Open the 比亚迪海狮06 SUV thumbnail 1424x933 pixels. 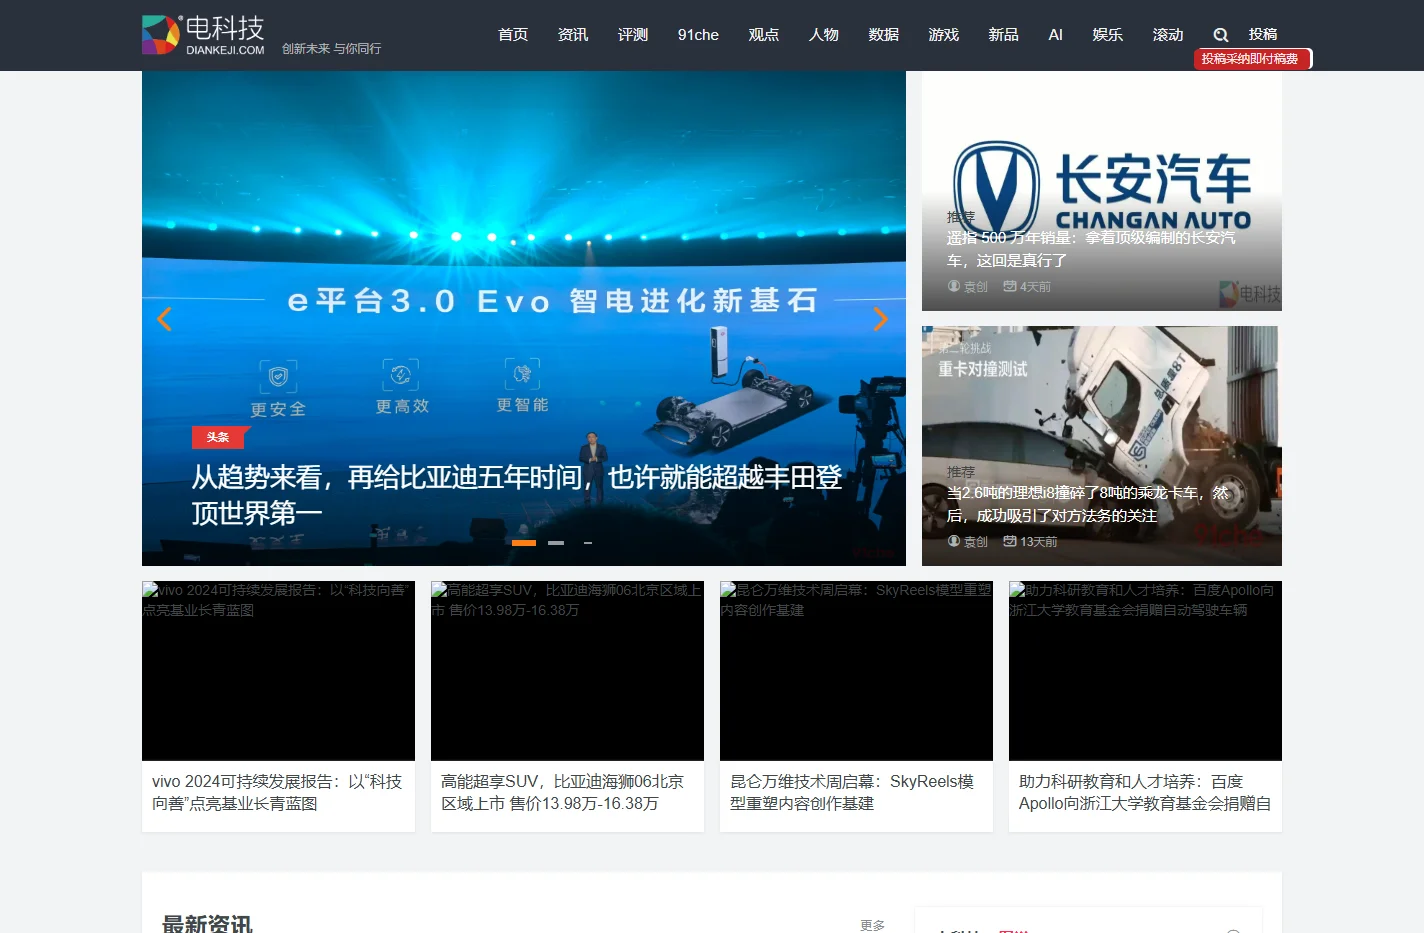[x=567, y=671]
